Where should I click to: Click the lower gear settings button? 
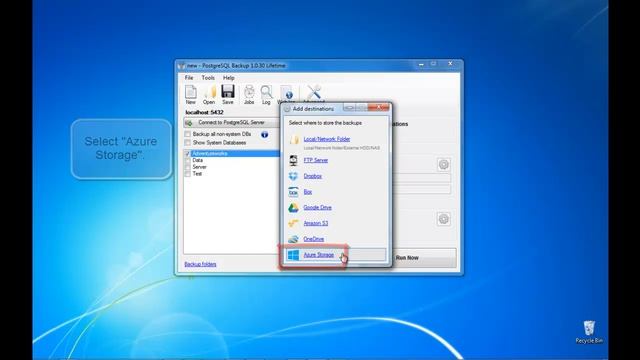tap(444, 219)
